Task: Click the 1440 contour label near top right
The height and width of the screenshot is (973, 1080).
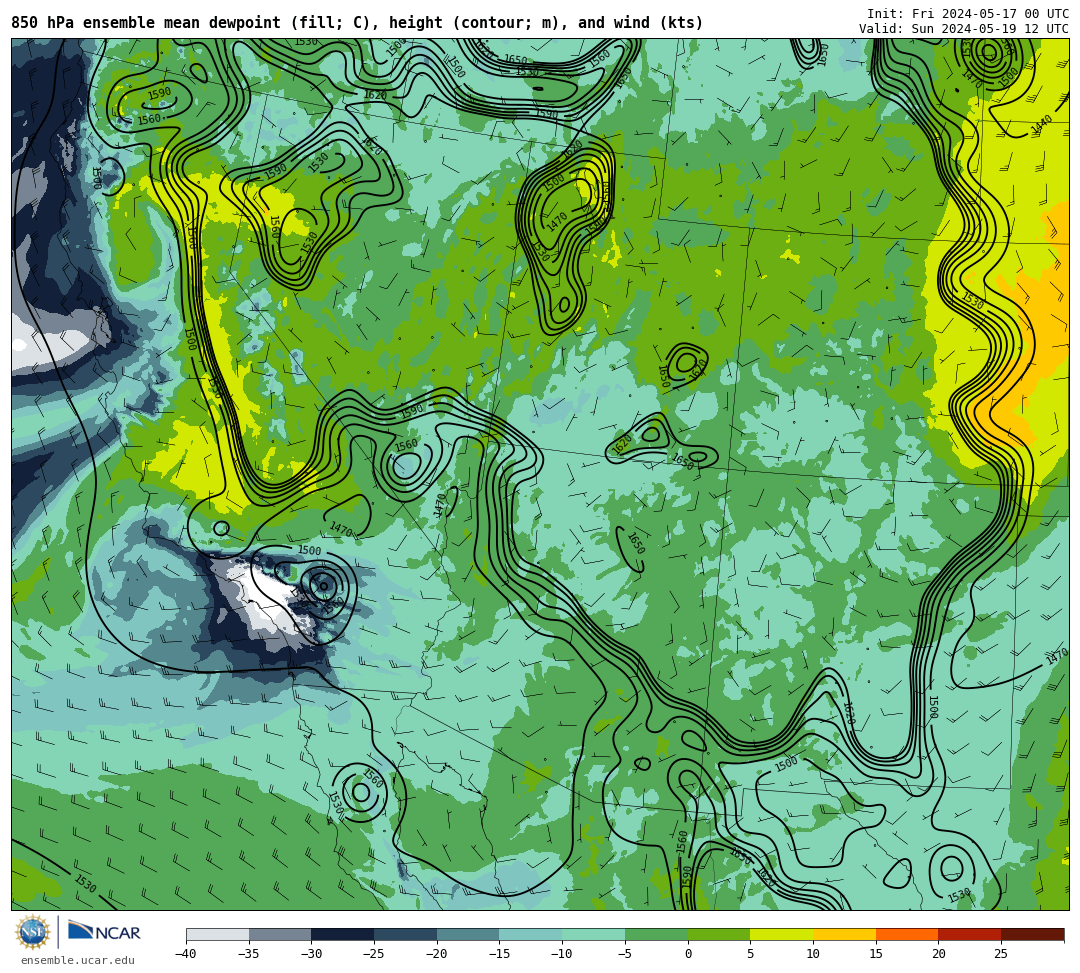Action: 1041,125
